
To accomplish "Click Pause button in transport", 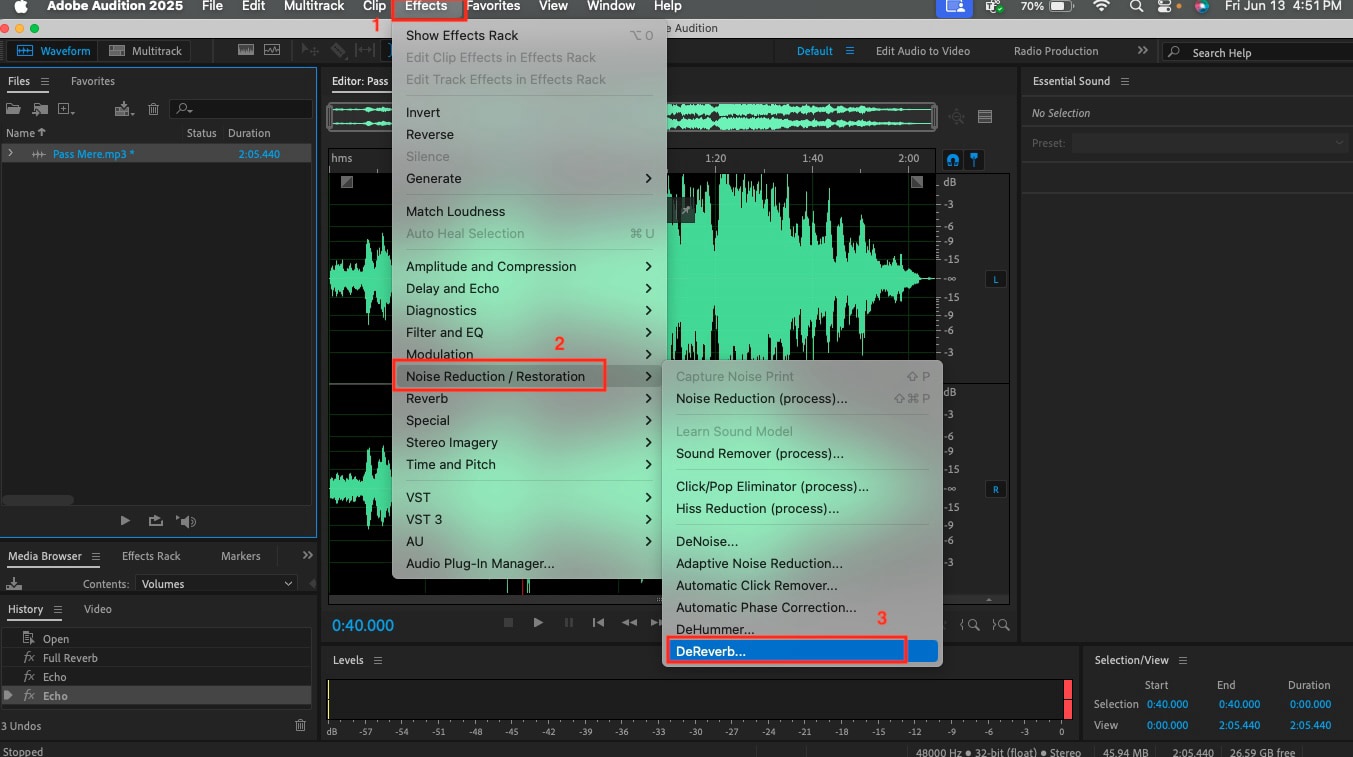I will point(568,622).
